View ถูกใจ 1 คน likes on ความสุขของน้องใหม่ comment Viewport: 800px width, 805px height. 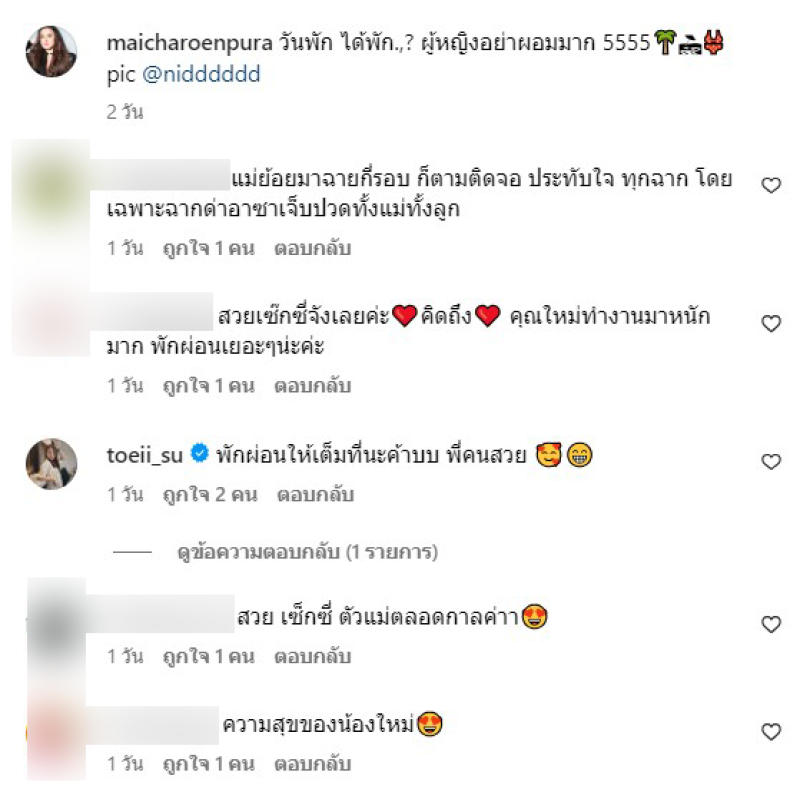[x=208, y=764]
